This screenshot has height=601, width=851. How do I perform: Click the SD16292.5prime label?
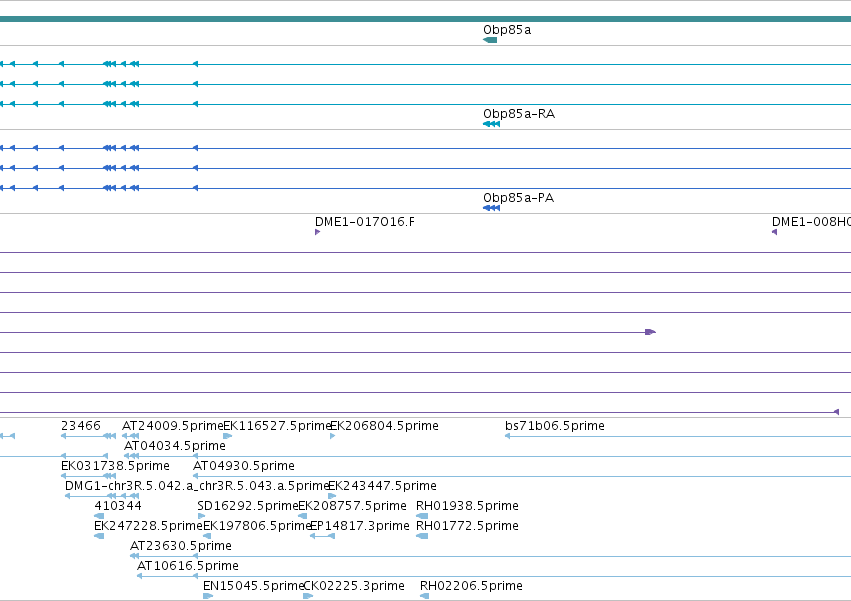coord(248,506)
